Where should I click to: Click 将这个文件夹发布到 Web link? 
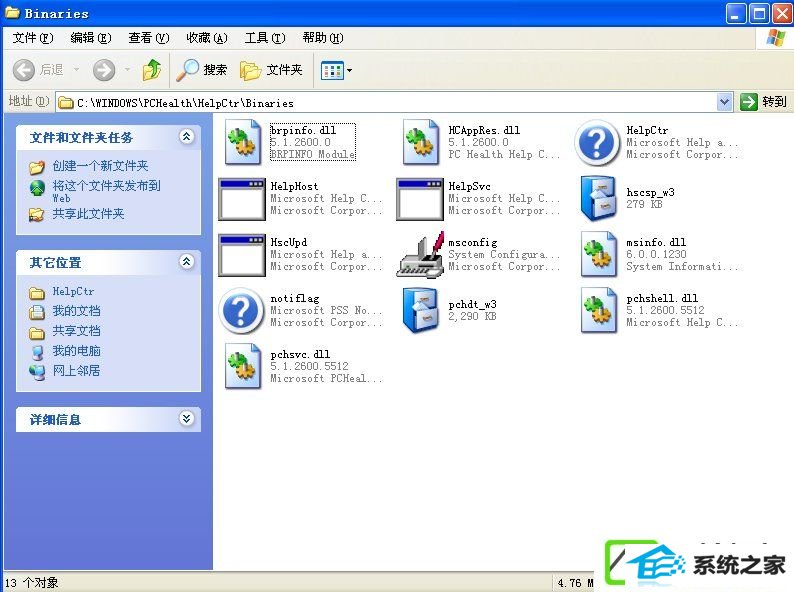[106, 191]
